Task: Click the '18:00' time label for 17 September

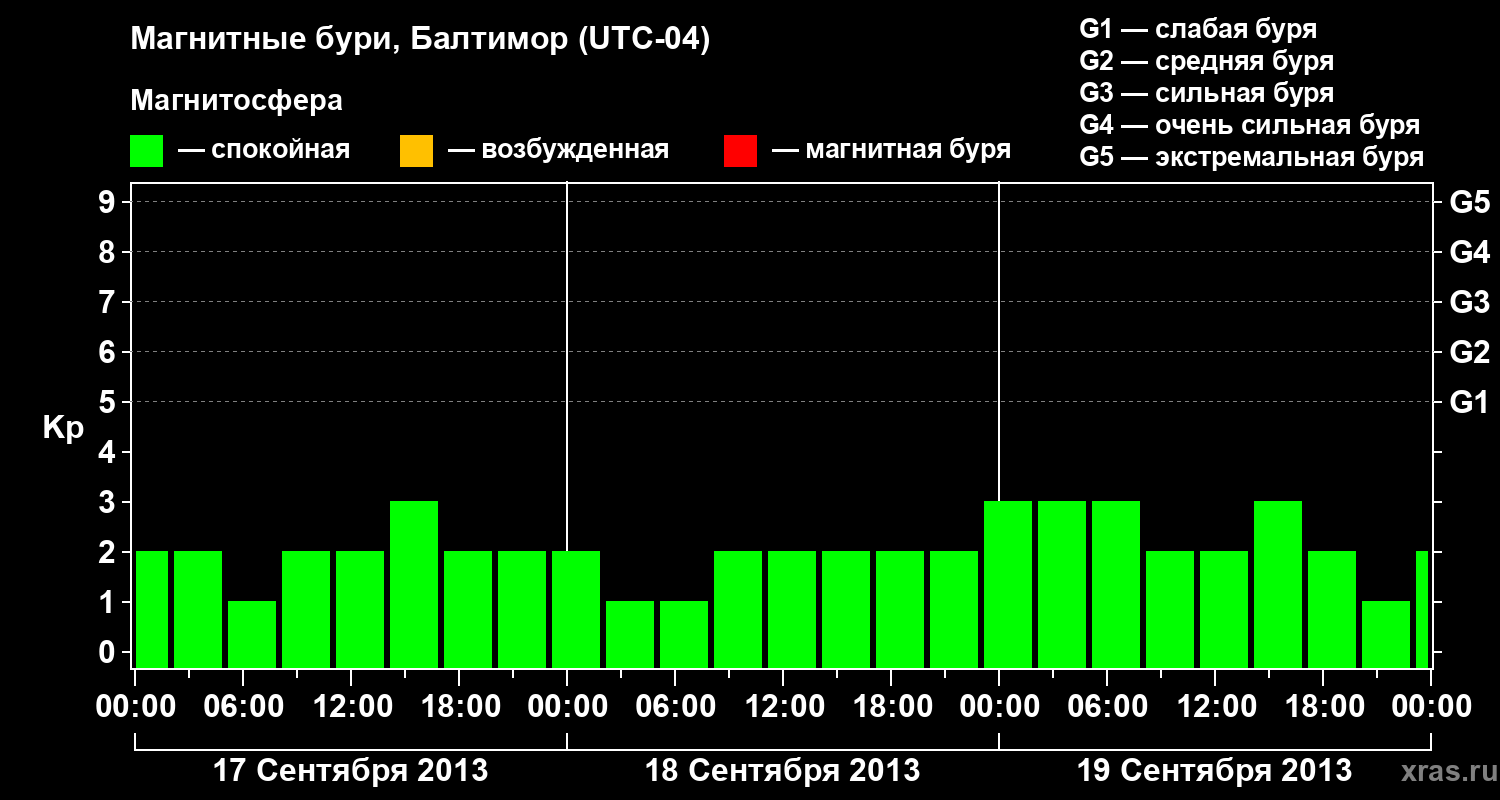Action: 459,707
